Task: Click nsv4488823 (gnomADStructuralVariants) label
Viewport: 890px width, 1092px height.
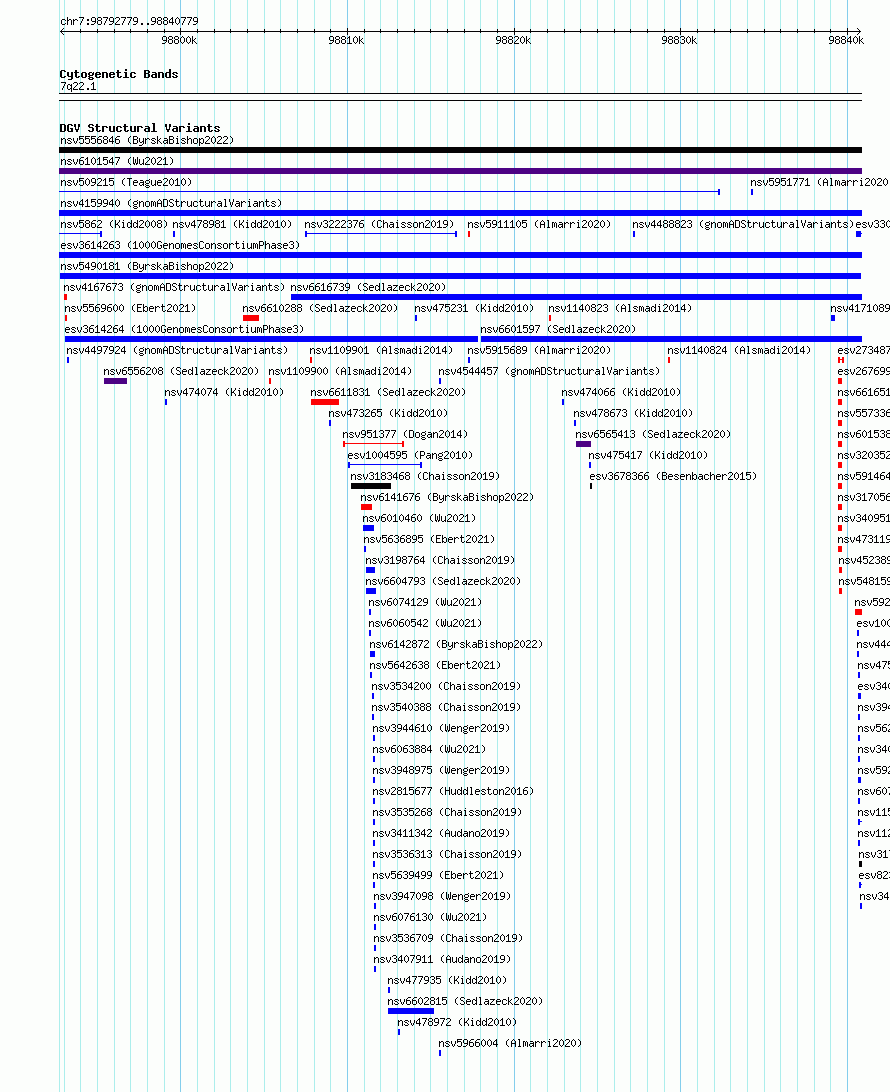Action: (x=743, y=224)
